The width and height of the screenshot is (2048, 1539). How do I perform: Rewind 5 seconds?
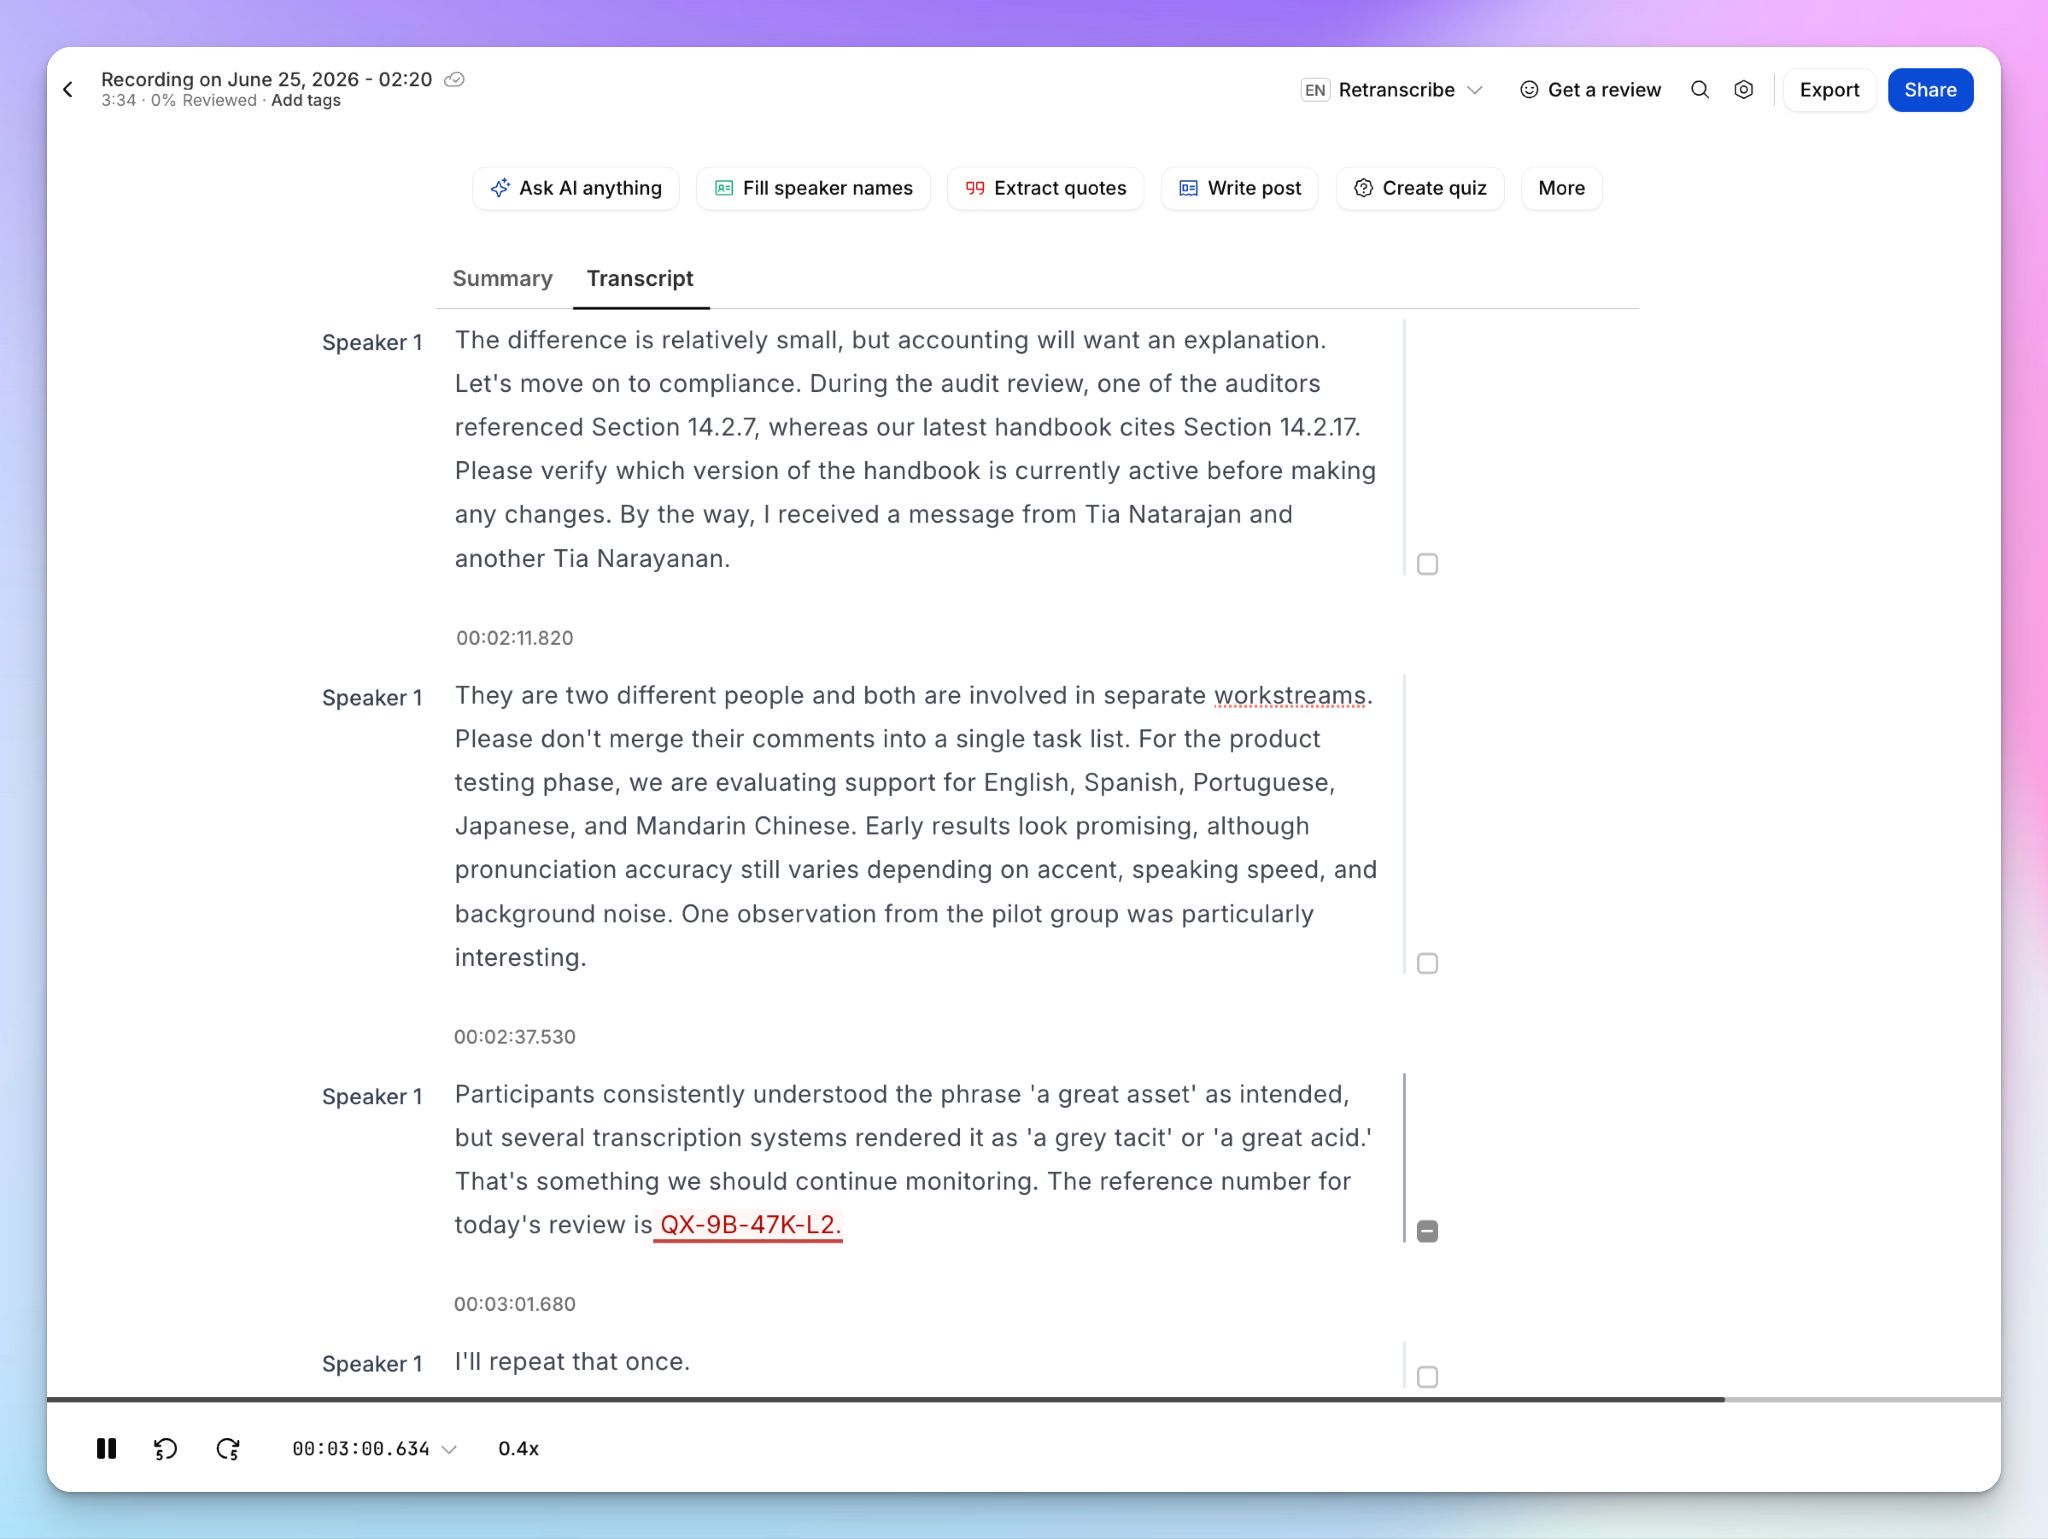pyautogui.click(x=165, y=1448)
